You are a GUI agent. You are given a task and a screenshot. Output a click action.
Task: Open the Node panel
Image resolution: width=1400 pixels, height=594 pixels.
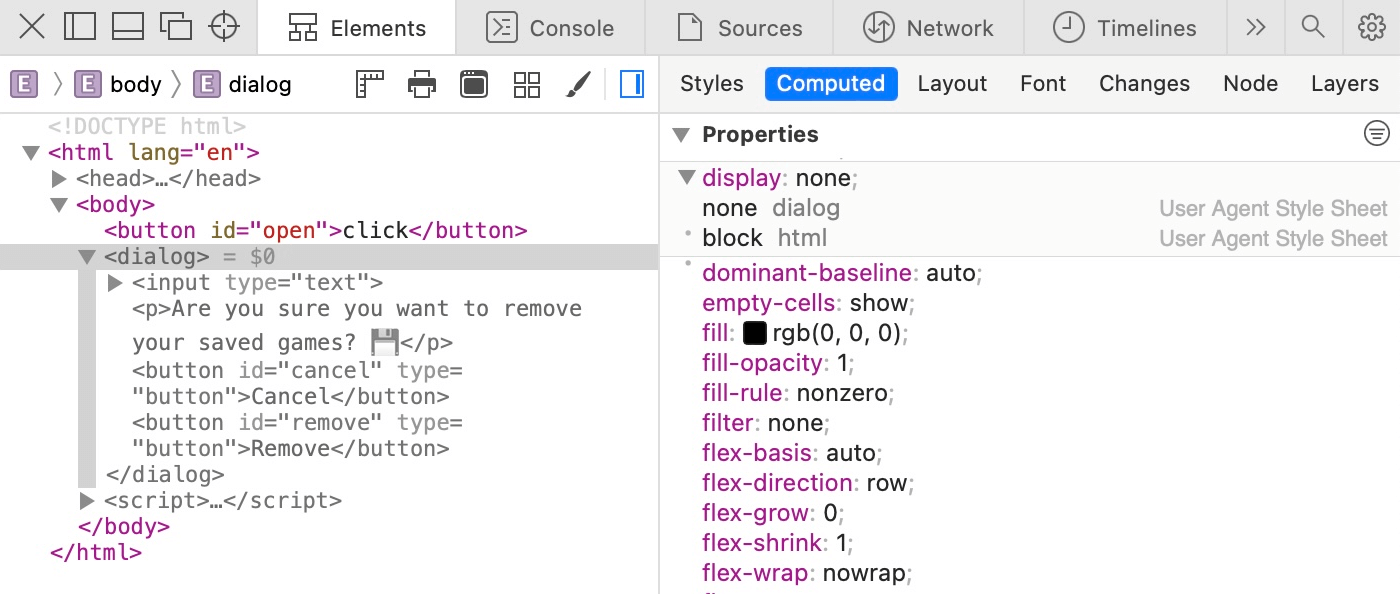(1250, 84)
